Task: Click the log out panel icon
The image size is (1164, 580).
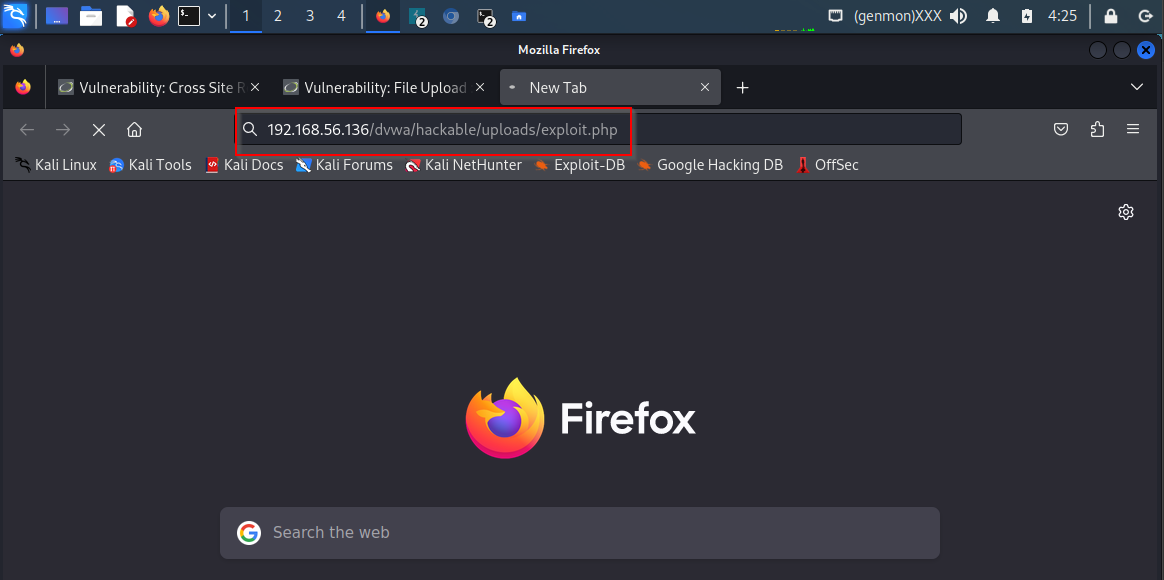Action: click(1144, 16)
